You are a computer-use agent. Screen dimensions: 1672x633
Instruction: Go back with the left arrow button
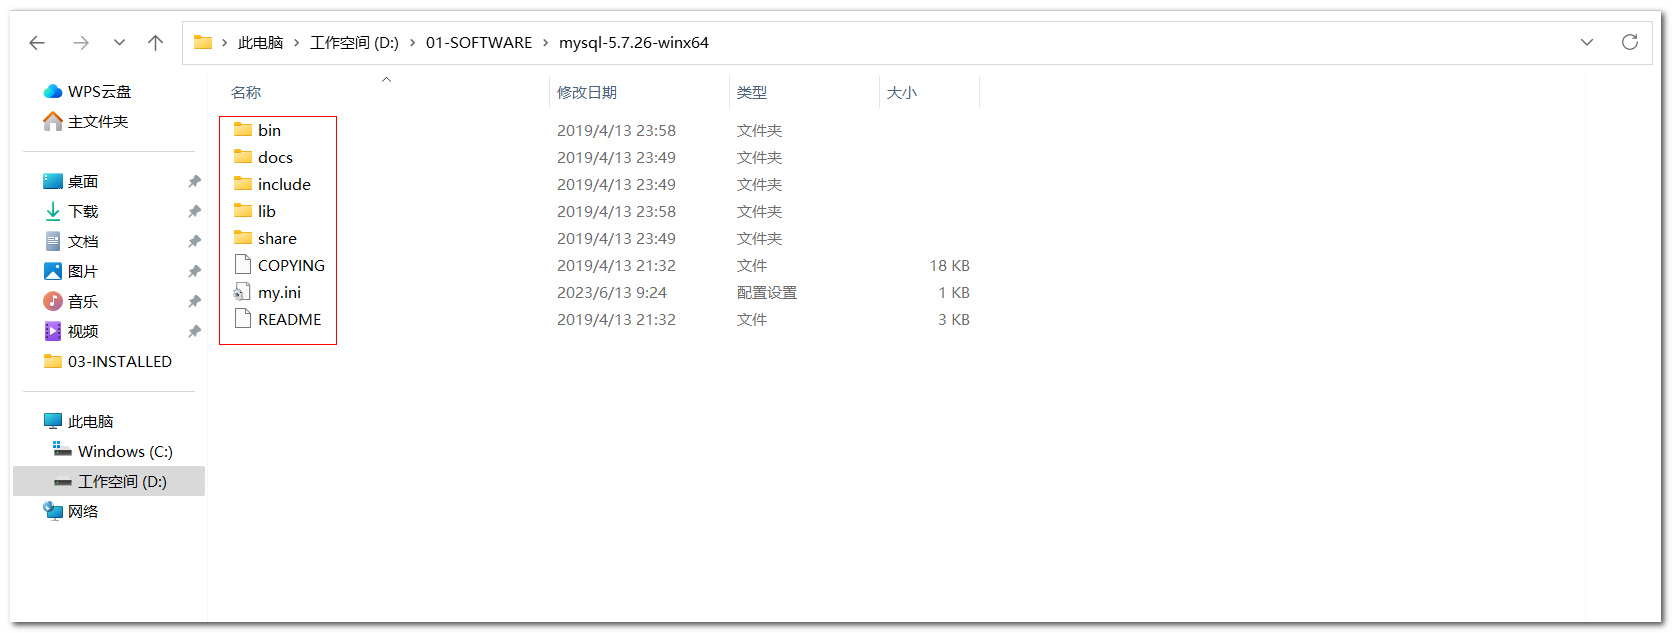pos(37,42)
